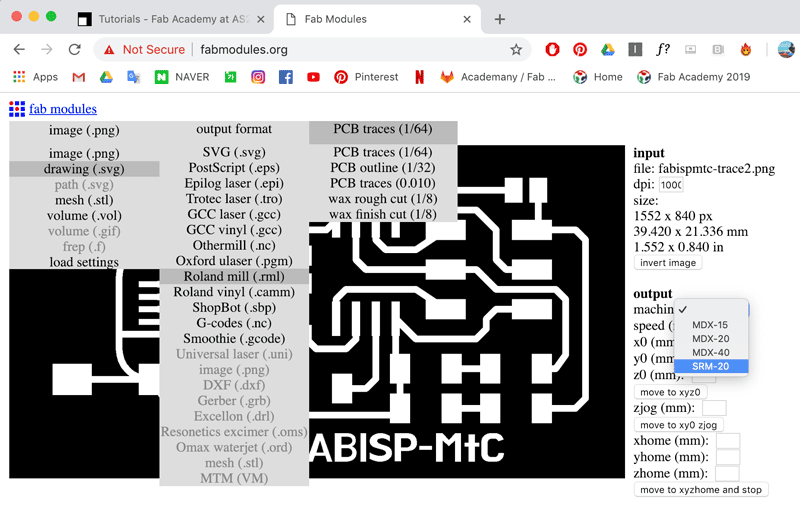Open the Apps grid bookmark
This screenshot has width=800, height=517.
point(35,77)
